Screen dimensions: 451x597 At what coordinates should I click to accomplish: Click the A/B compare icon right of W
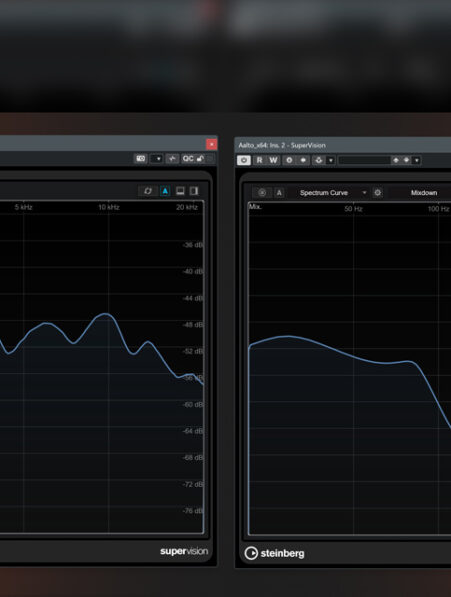tap(289, 160)
